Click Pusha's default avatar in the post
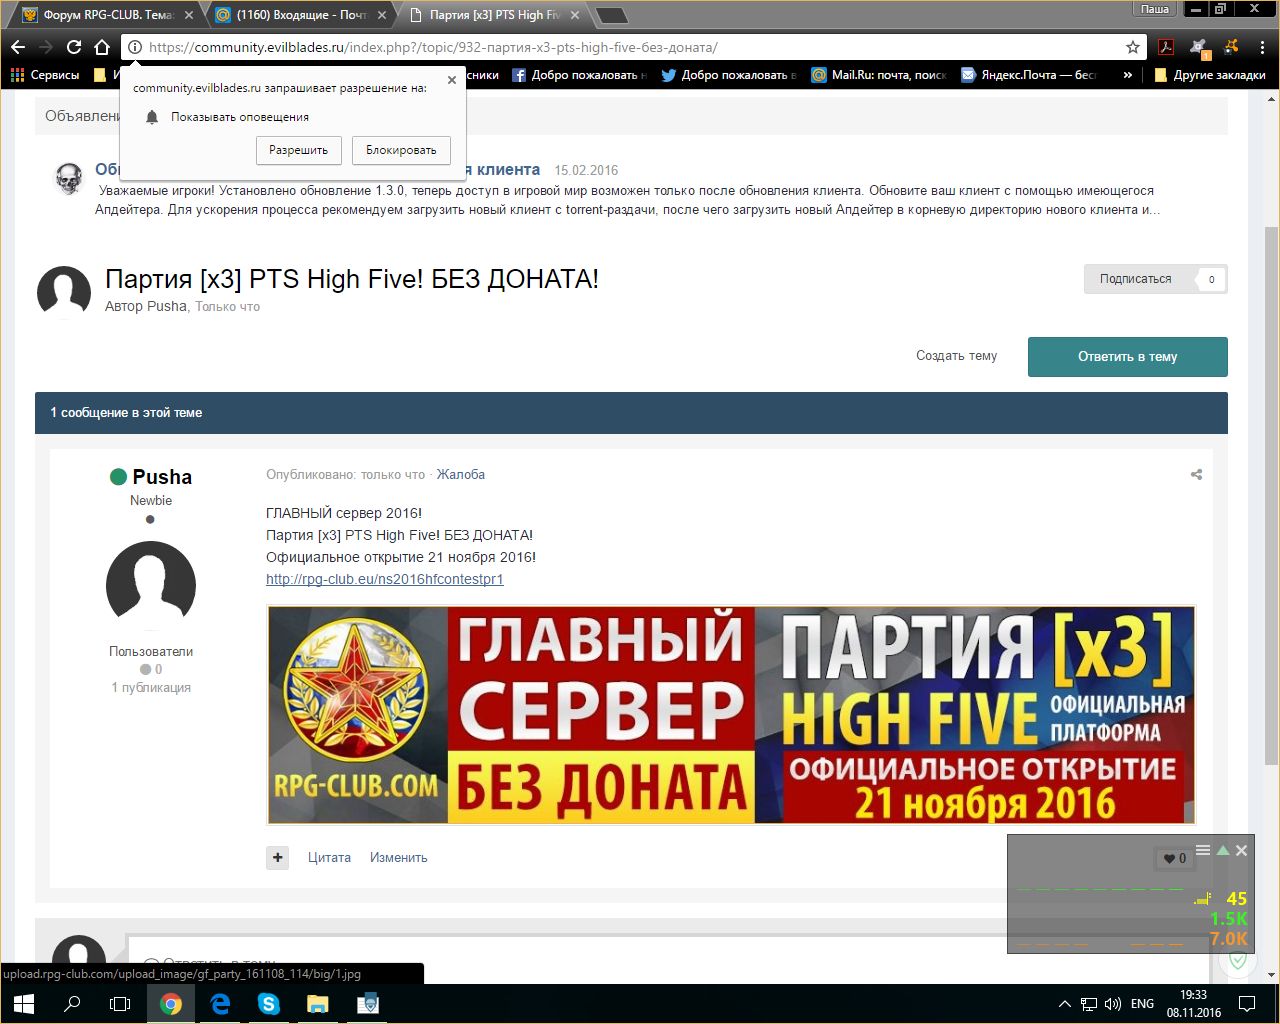 point(151,586)
